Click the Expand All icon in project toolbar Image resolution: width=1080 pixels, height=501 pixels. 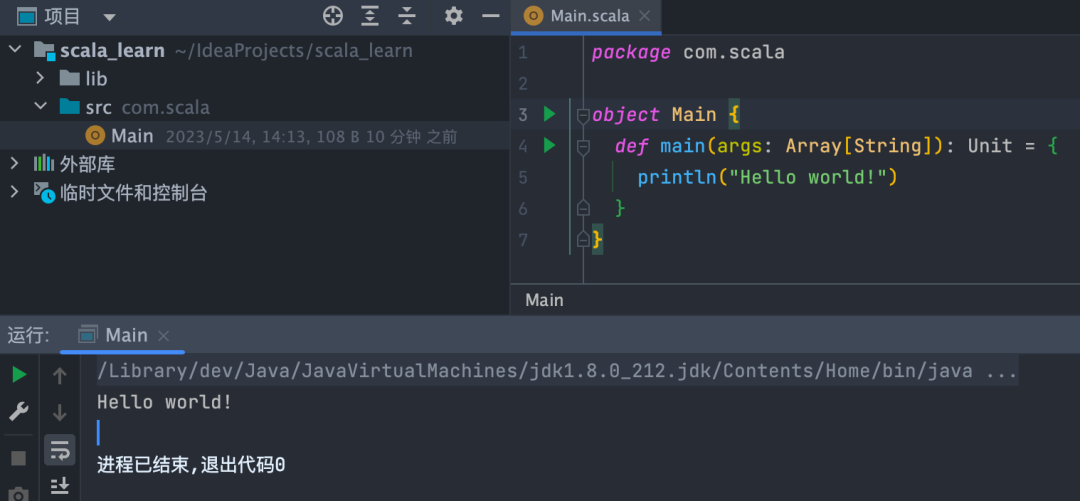click(x=371, y=16)
